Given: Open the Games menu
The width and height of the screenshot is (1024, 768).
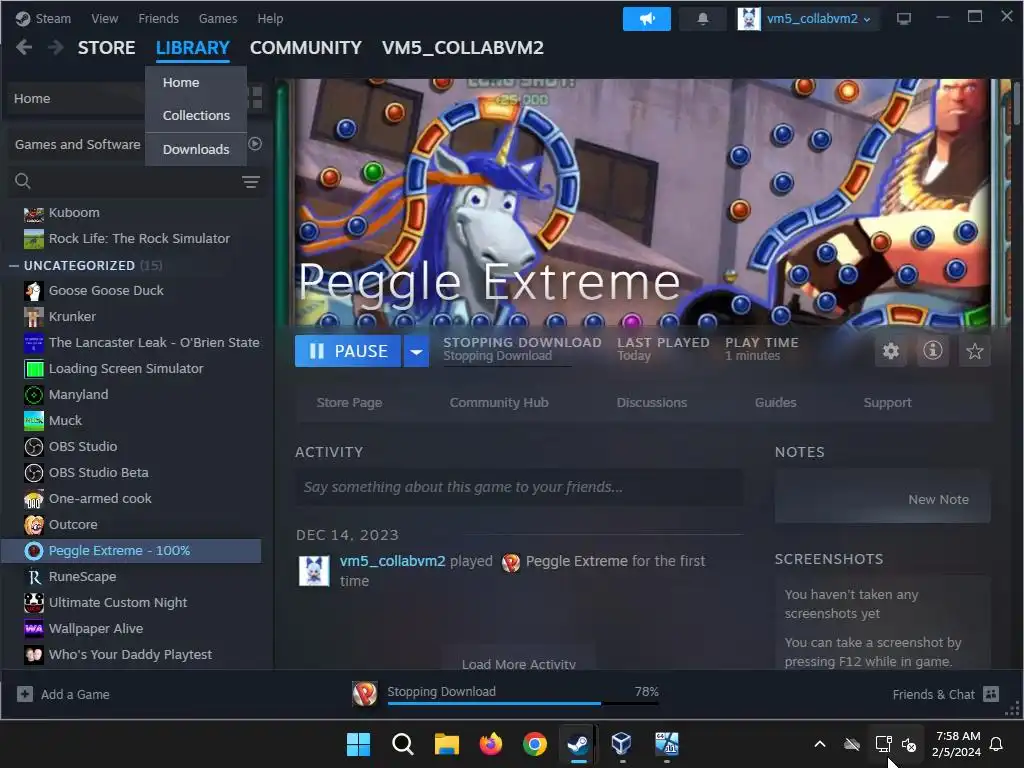Looking at the screenshot, I should click(217, 18).
